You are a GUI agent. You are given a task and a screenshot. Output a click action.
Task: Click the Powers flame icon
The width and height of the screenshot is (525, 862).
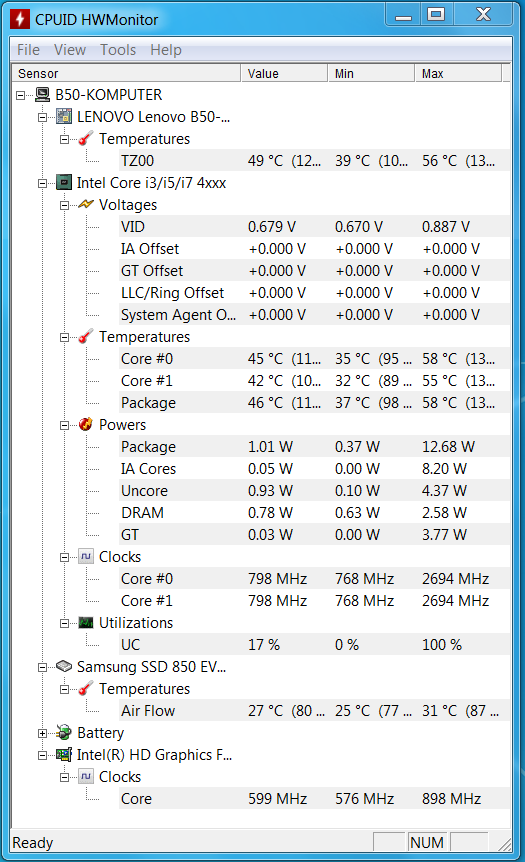(86, 424)
